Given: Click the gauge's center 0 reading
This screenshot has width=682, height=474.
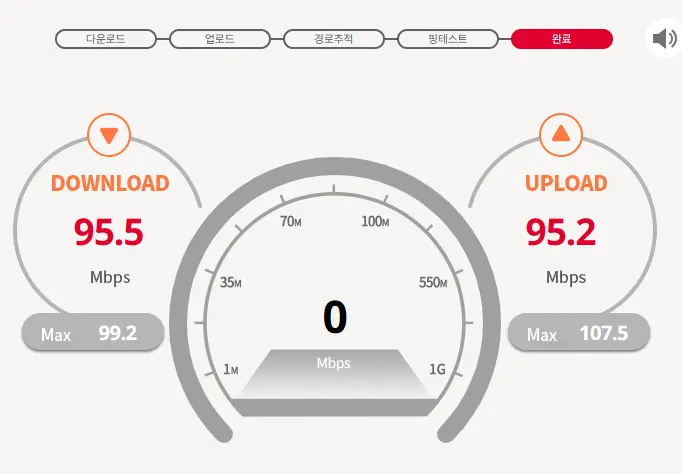Looking at the screenshot, I should pos(335,317).
